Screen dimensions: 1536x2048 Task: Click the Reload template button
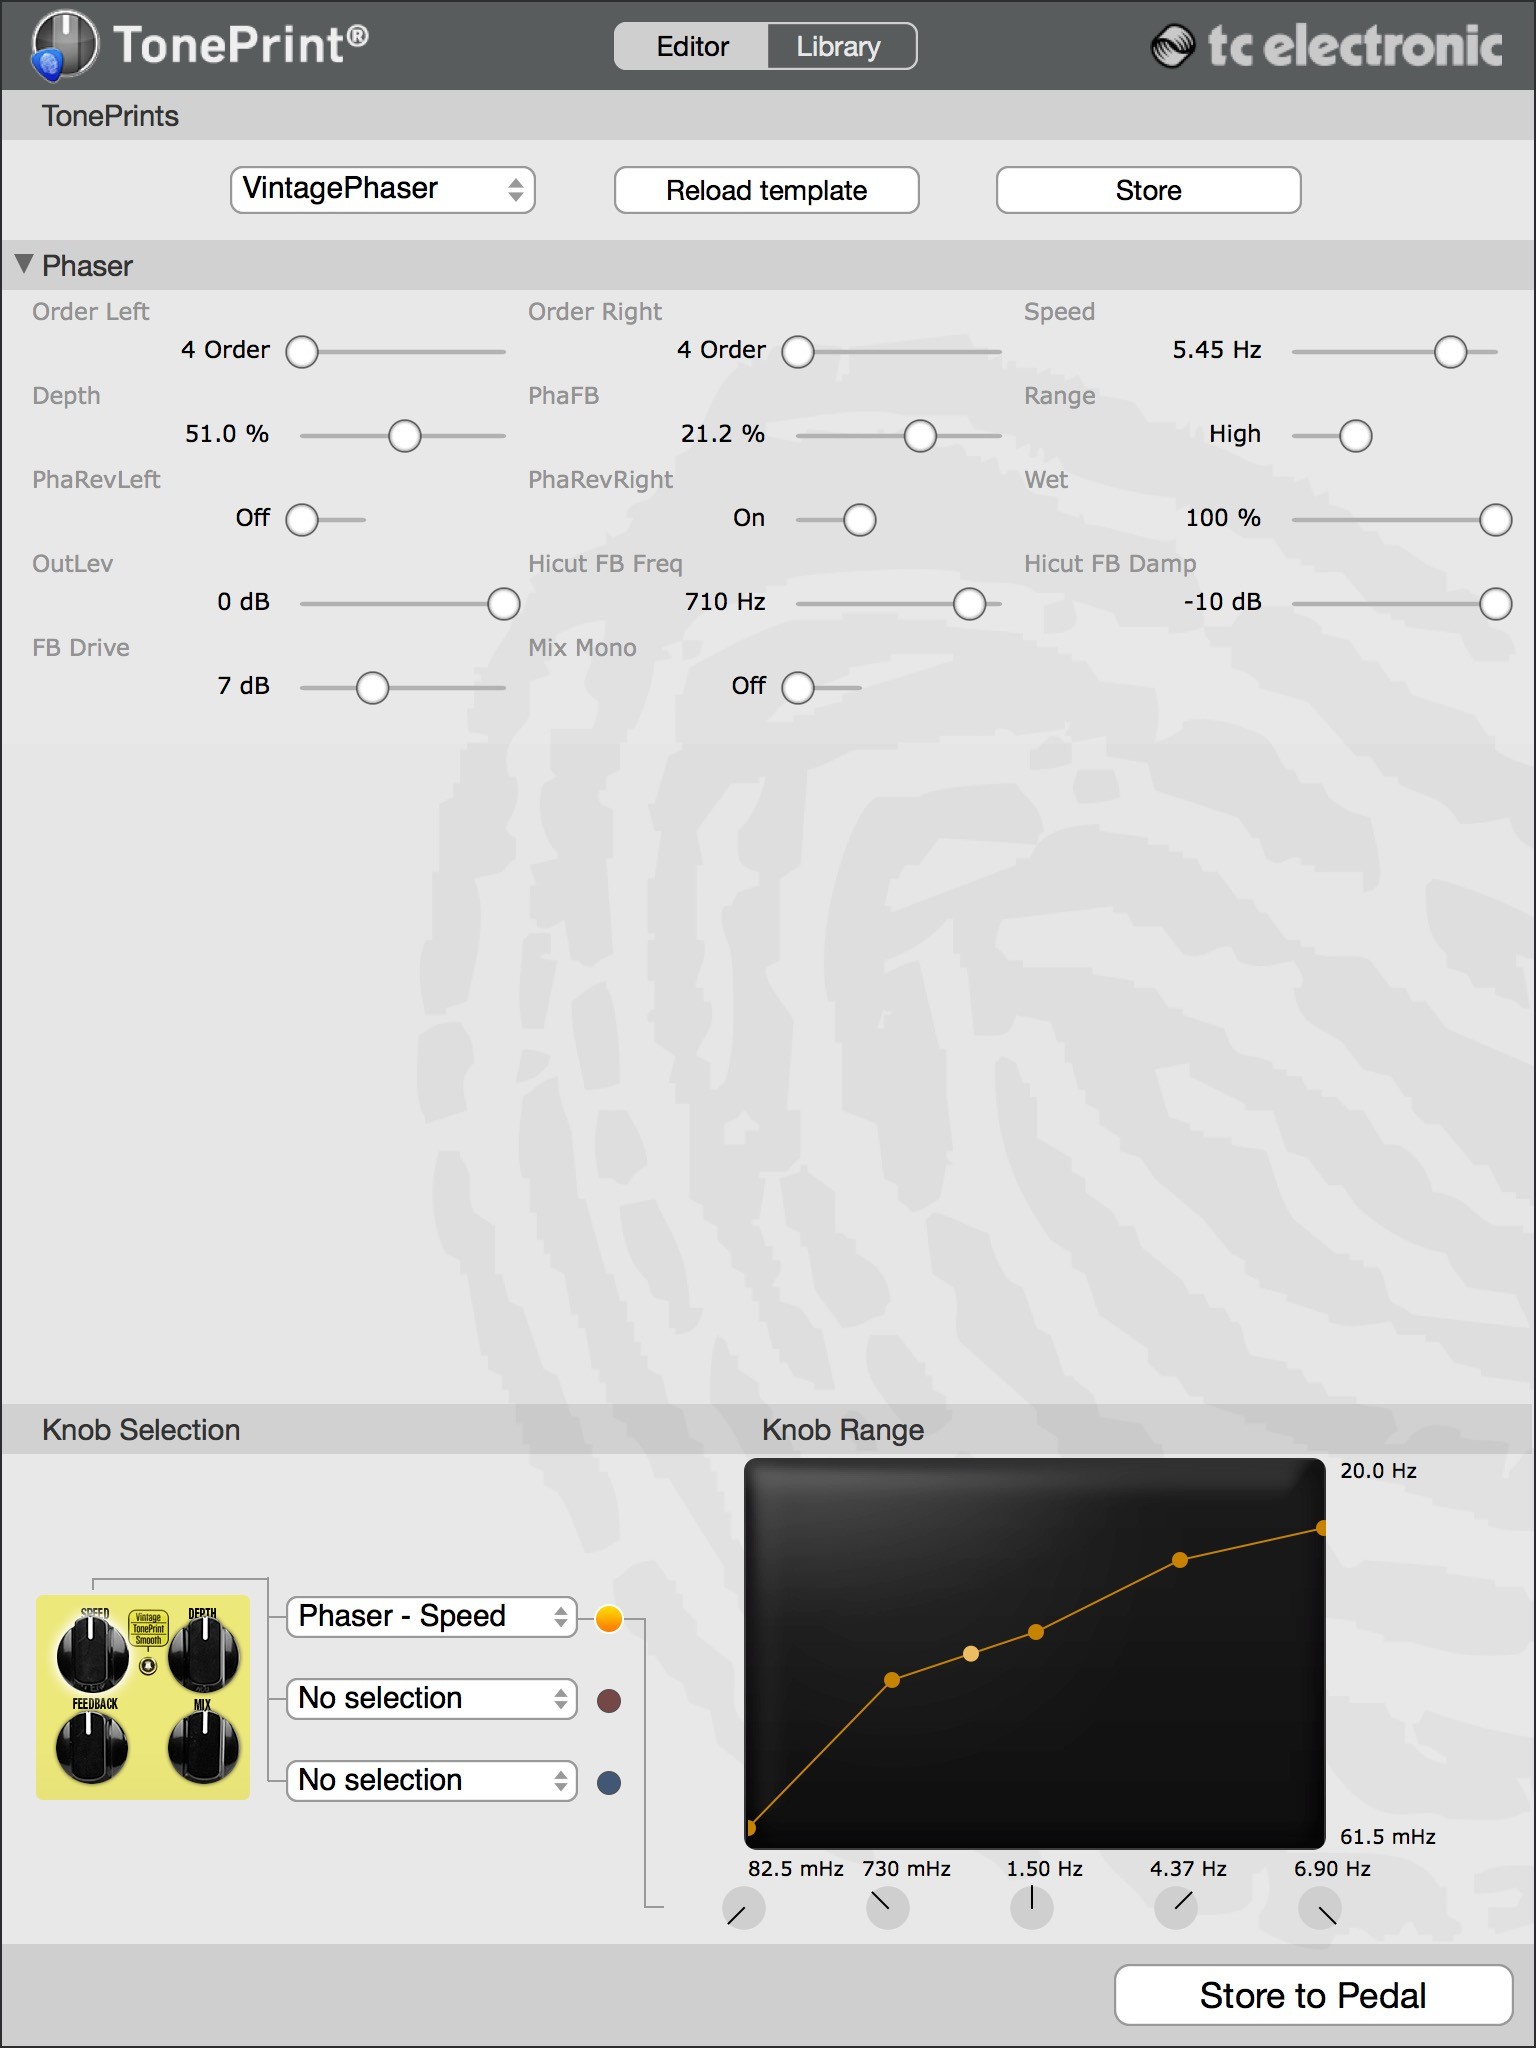coord(766,190)
